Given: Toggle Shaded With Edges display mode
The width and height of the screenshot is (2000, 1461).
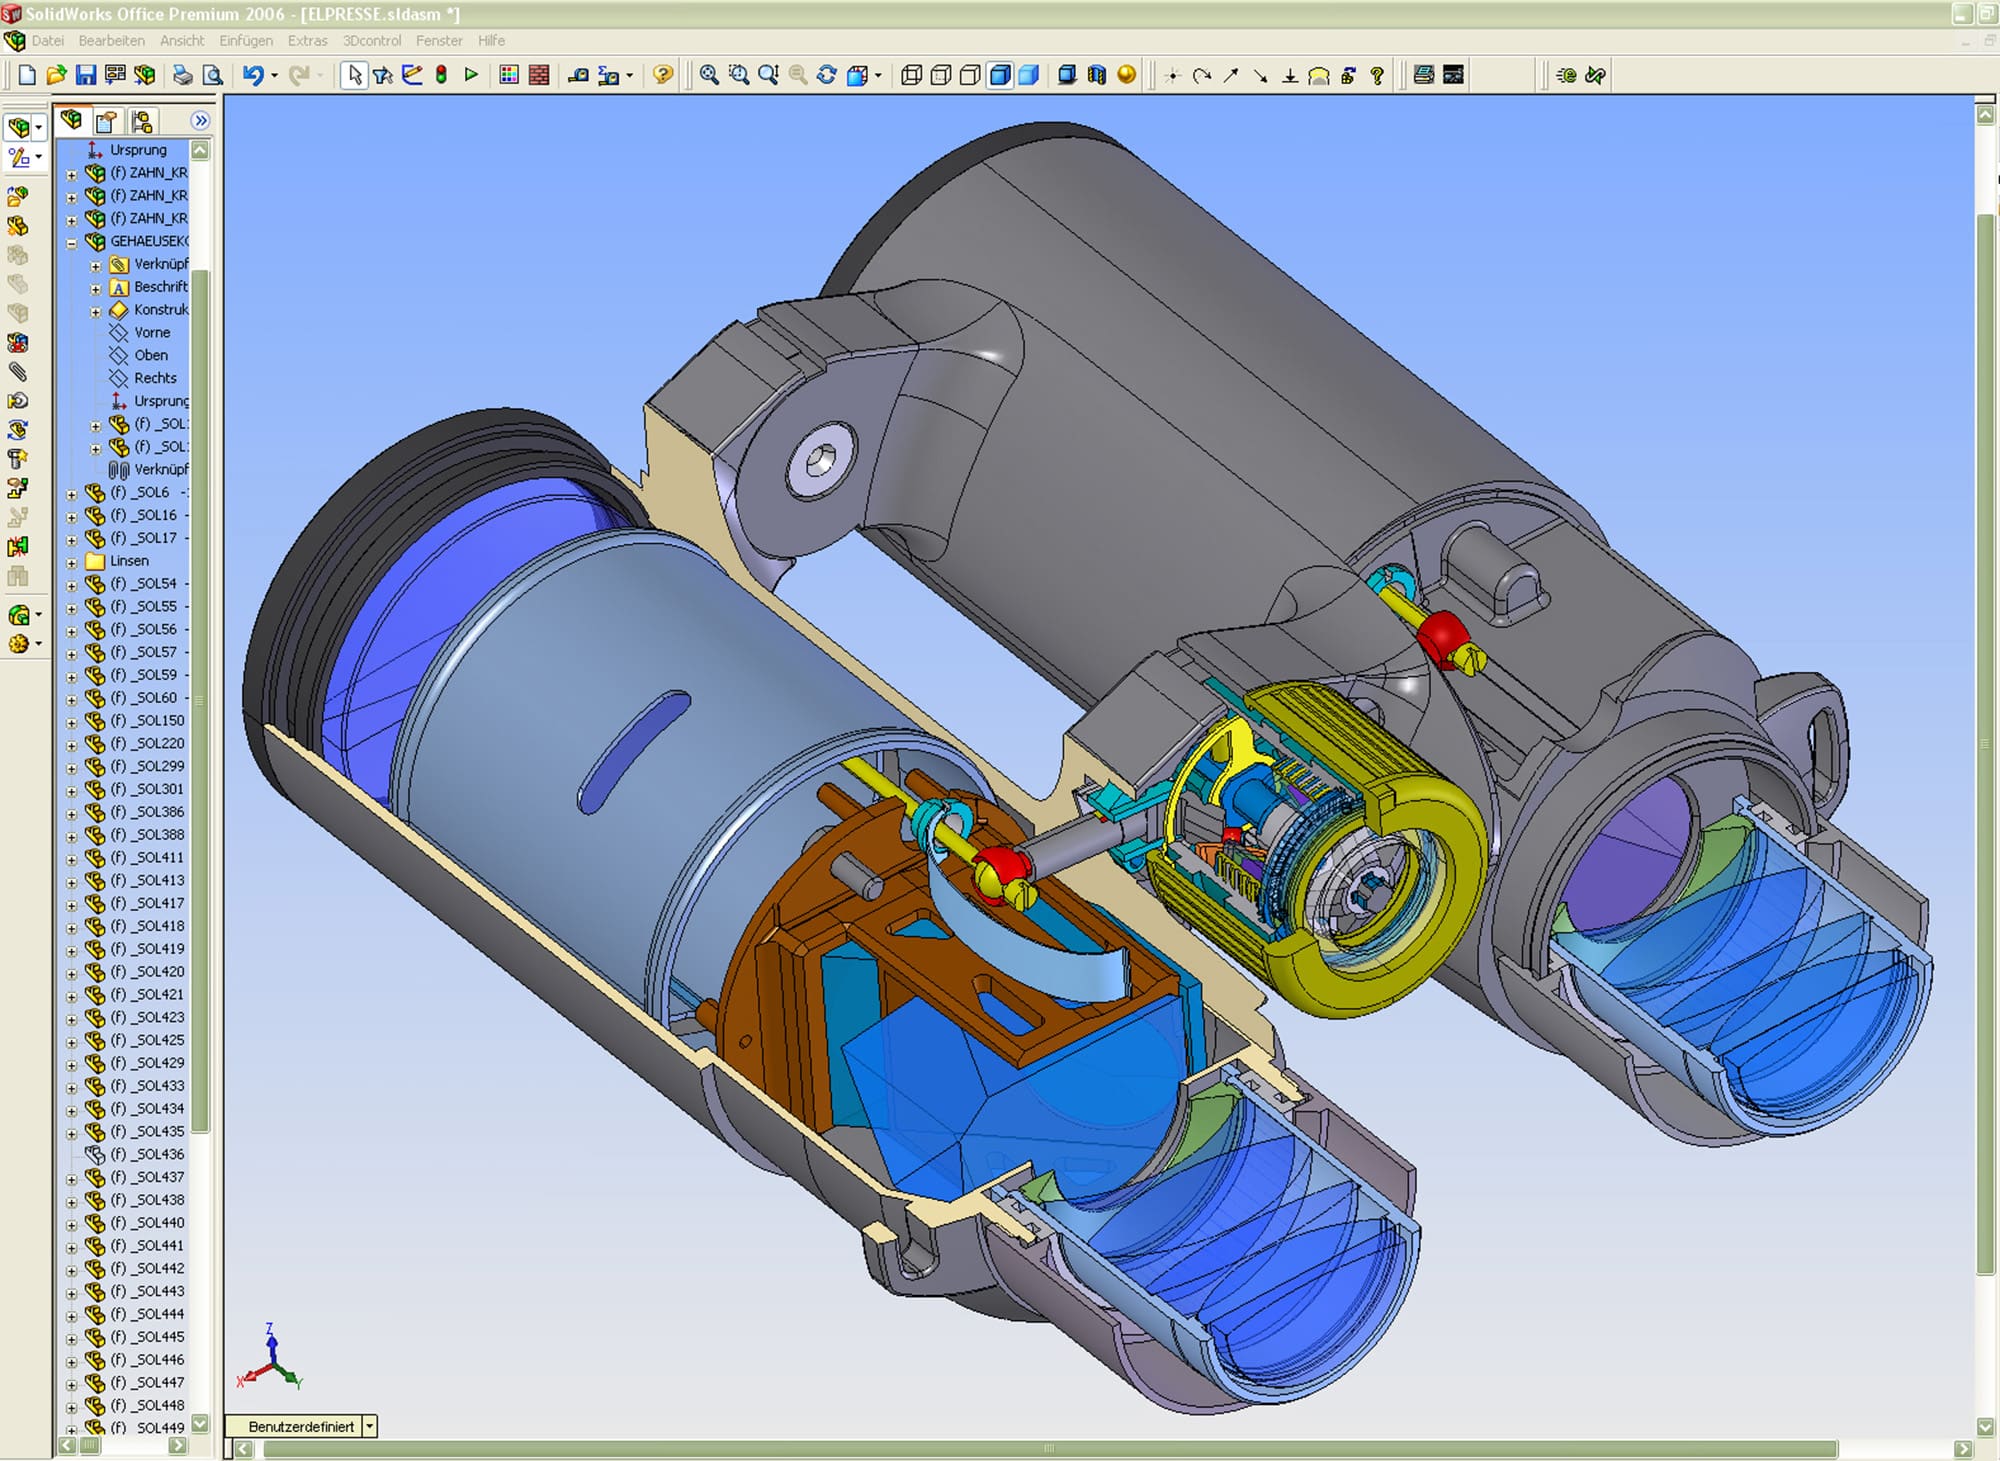Looking at the screenshot, I should coord(999,75).
